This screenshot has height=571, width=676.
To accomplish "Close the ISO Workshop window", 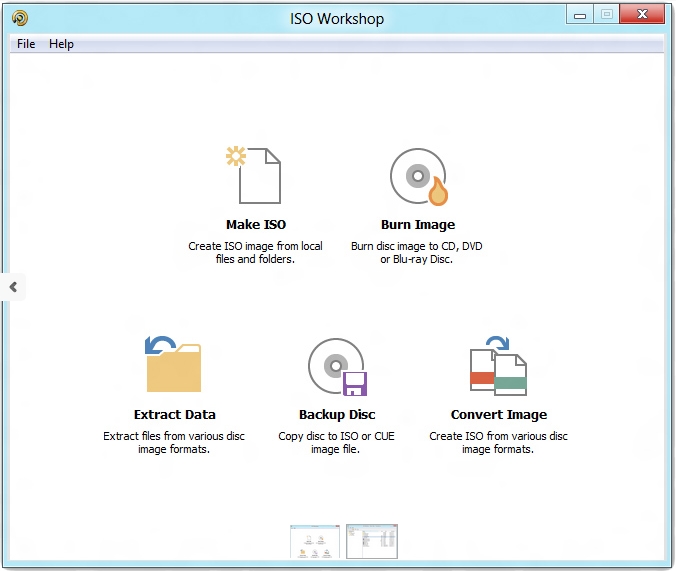I will pos(642,14).
